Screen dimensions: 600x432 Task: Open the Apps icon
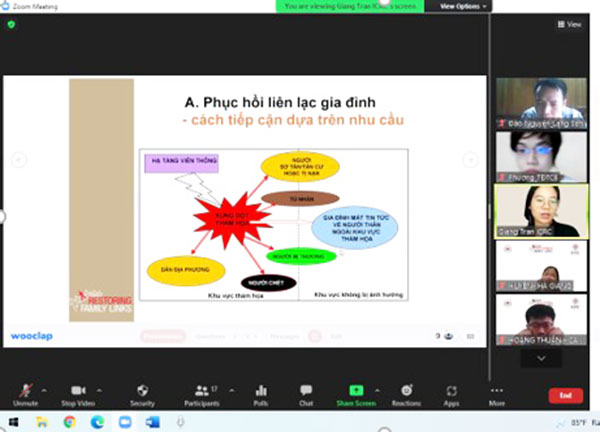pos(451,392)
